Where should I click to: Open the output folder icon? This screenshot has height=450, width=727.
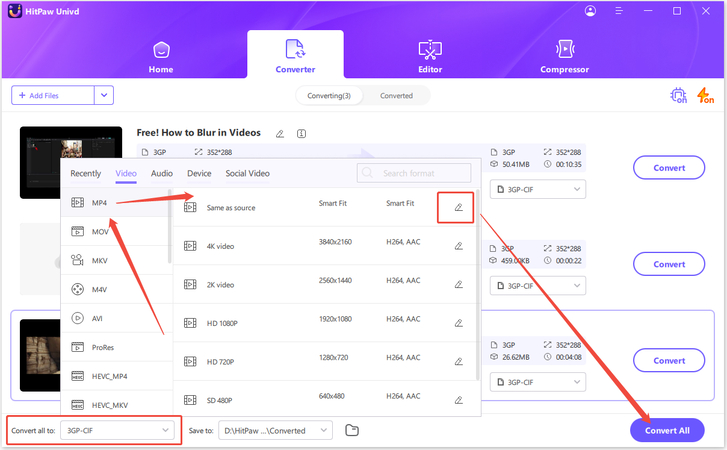pyautogui.click(x=352, y=430)
